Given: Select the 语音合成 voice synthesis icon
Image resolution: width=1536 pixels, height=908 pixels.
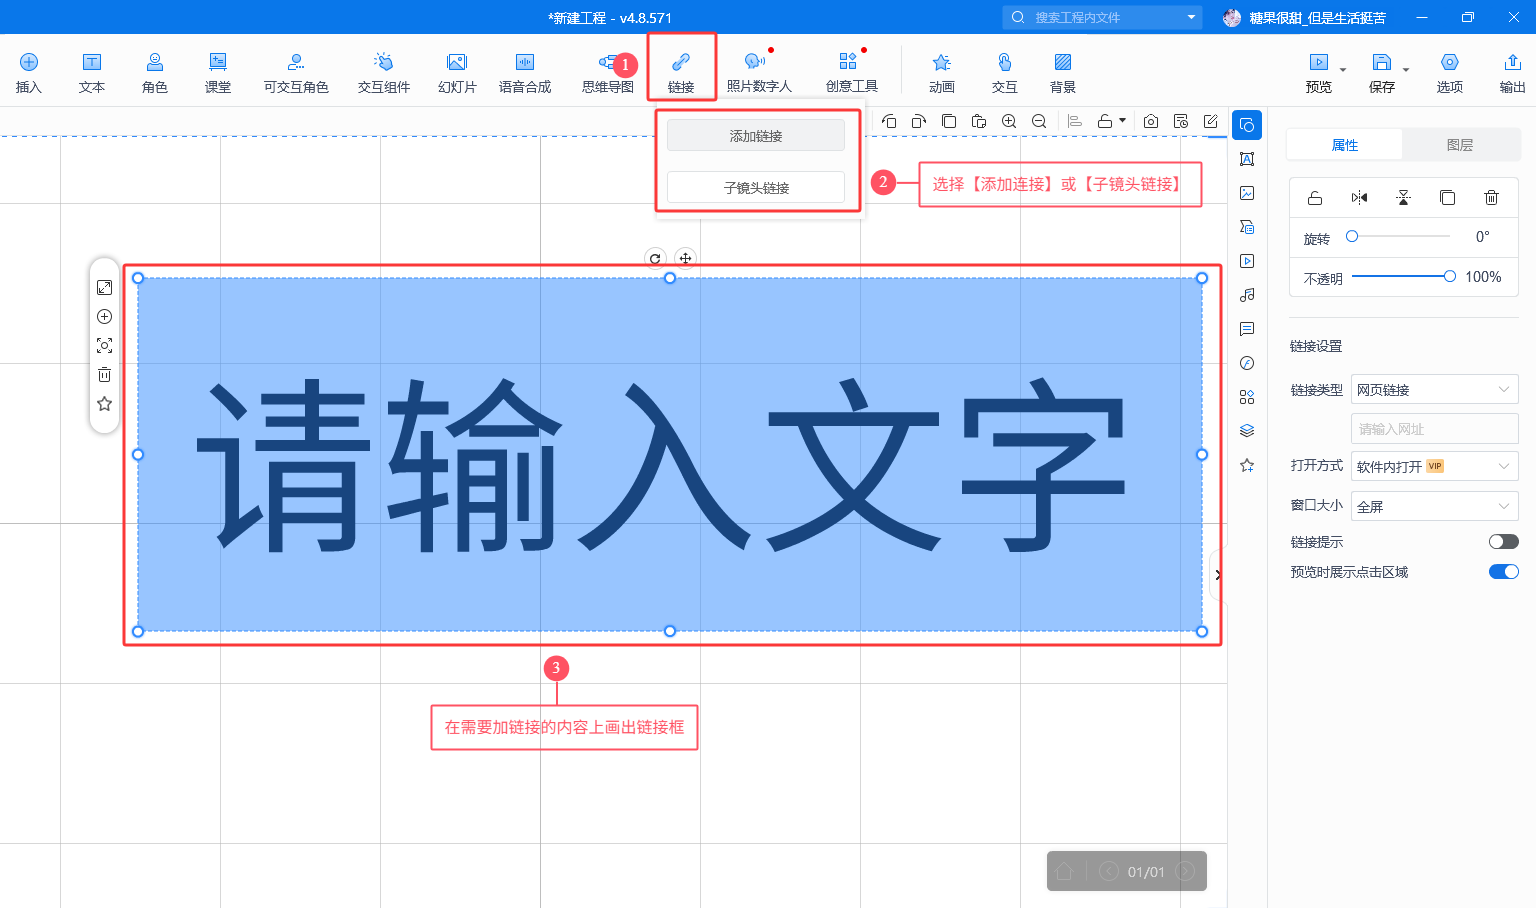Looking at the screenshot, I should (x=525, y=72).
